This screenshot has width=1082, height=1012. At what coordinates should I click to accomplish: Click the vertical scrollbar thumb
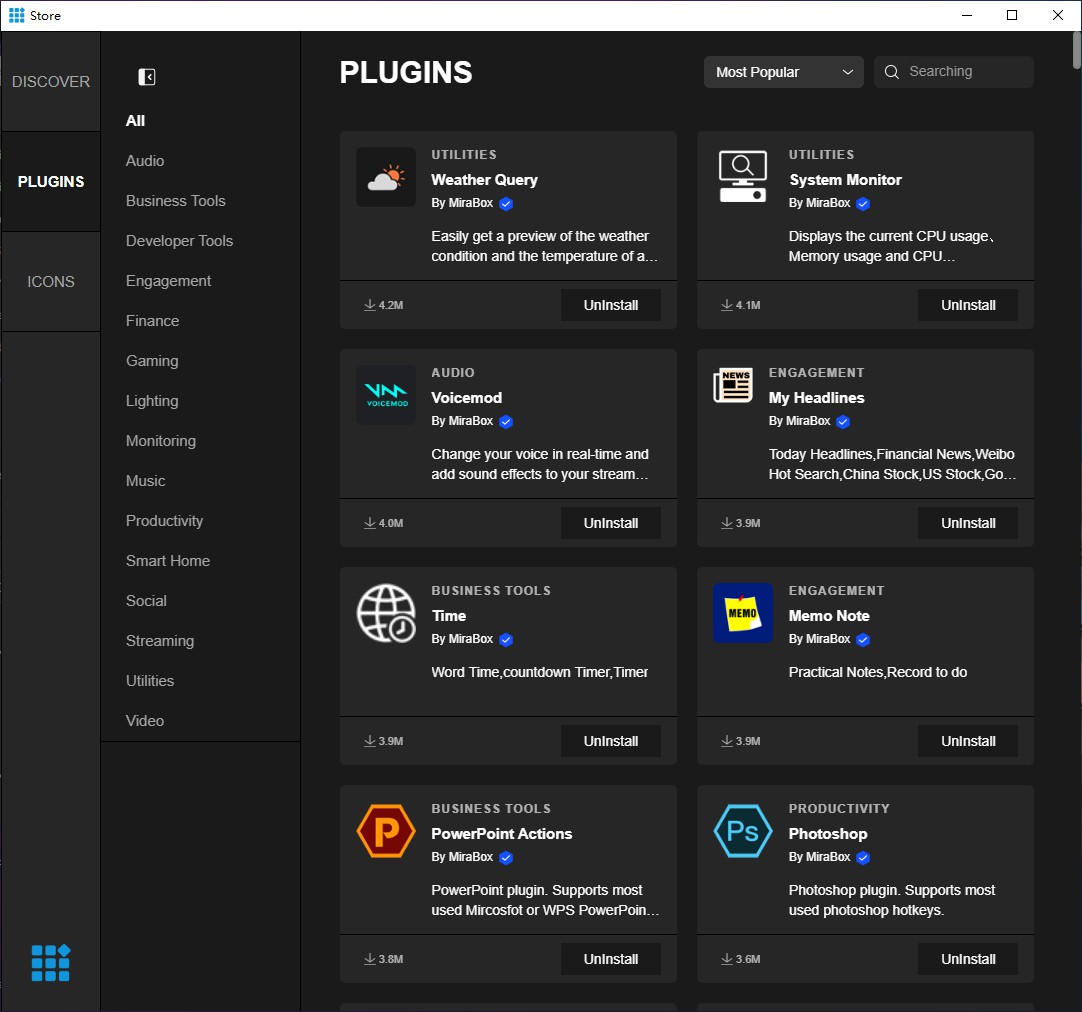click(x=1076, y=50)
